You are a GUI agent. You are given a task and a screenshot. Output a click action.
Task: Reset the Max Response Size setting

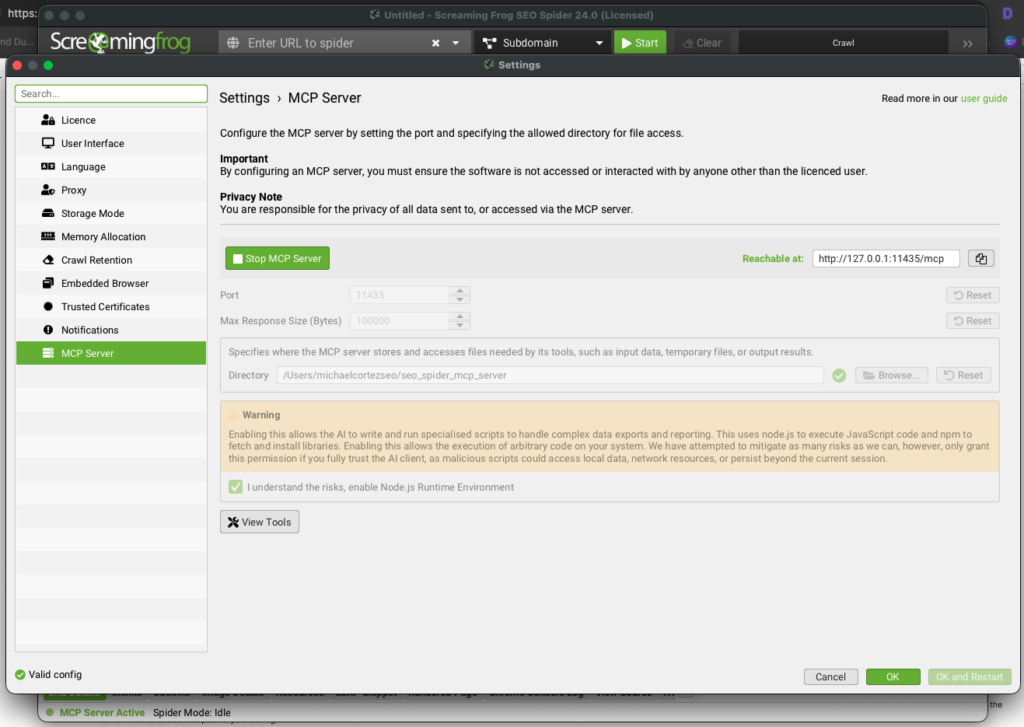pos(972,321)
